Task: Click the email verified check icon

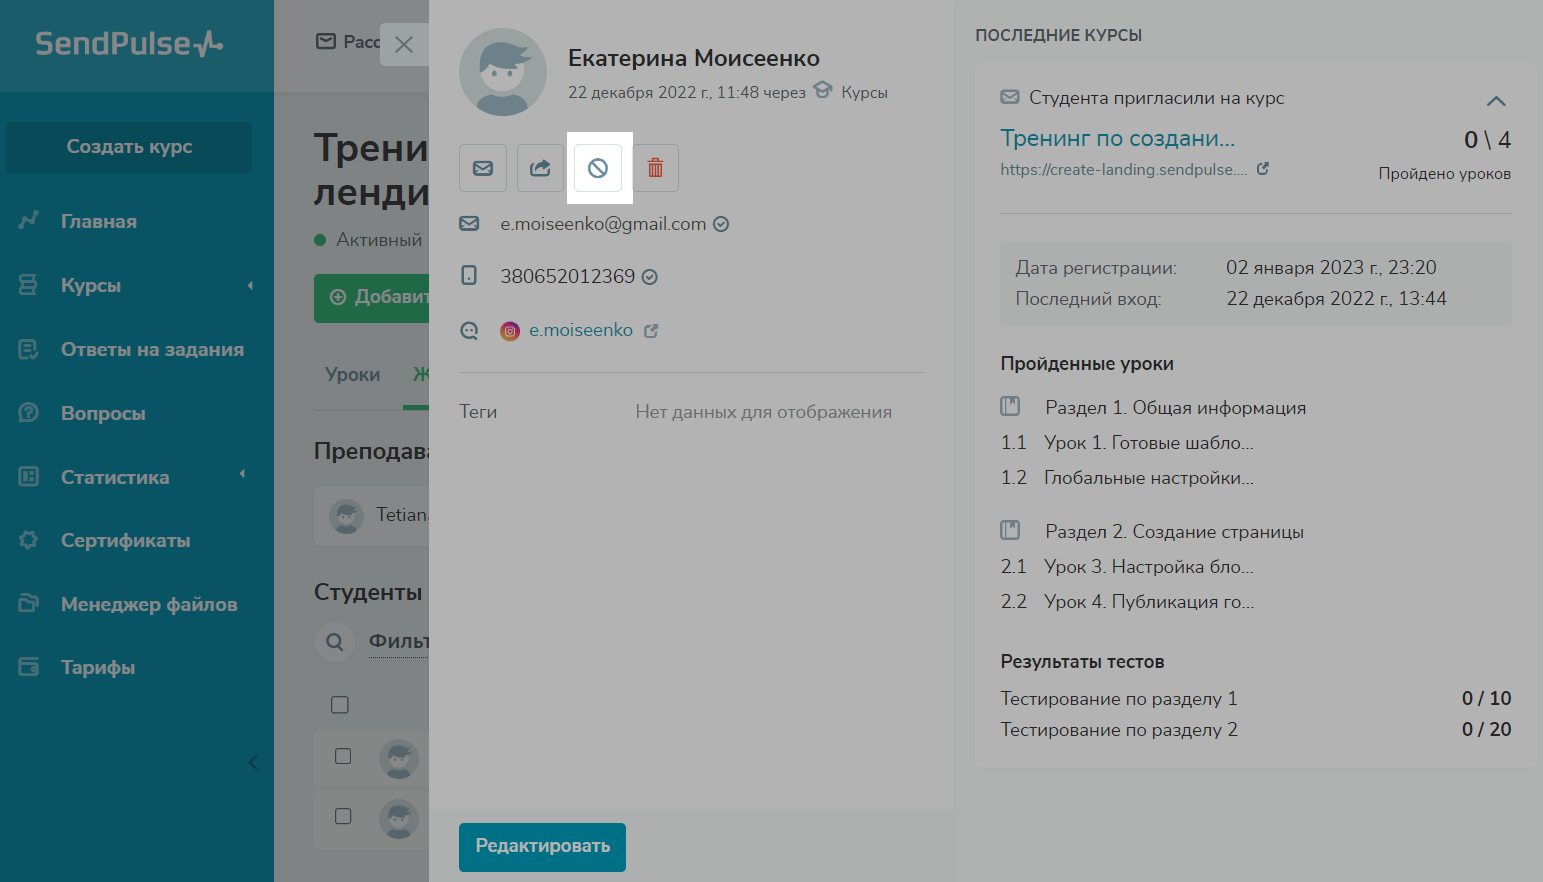Action: coord(721,224)
